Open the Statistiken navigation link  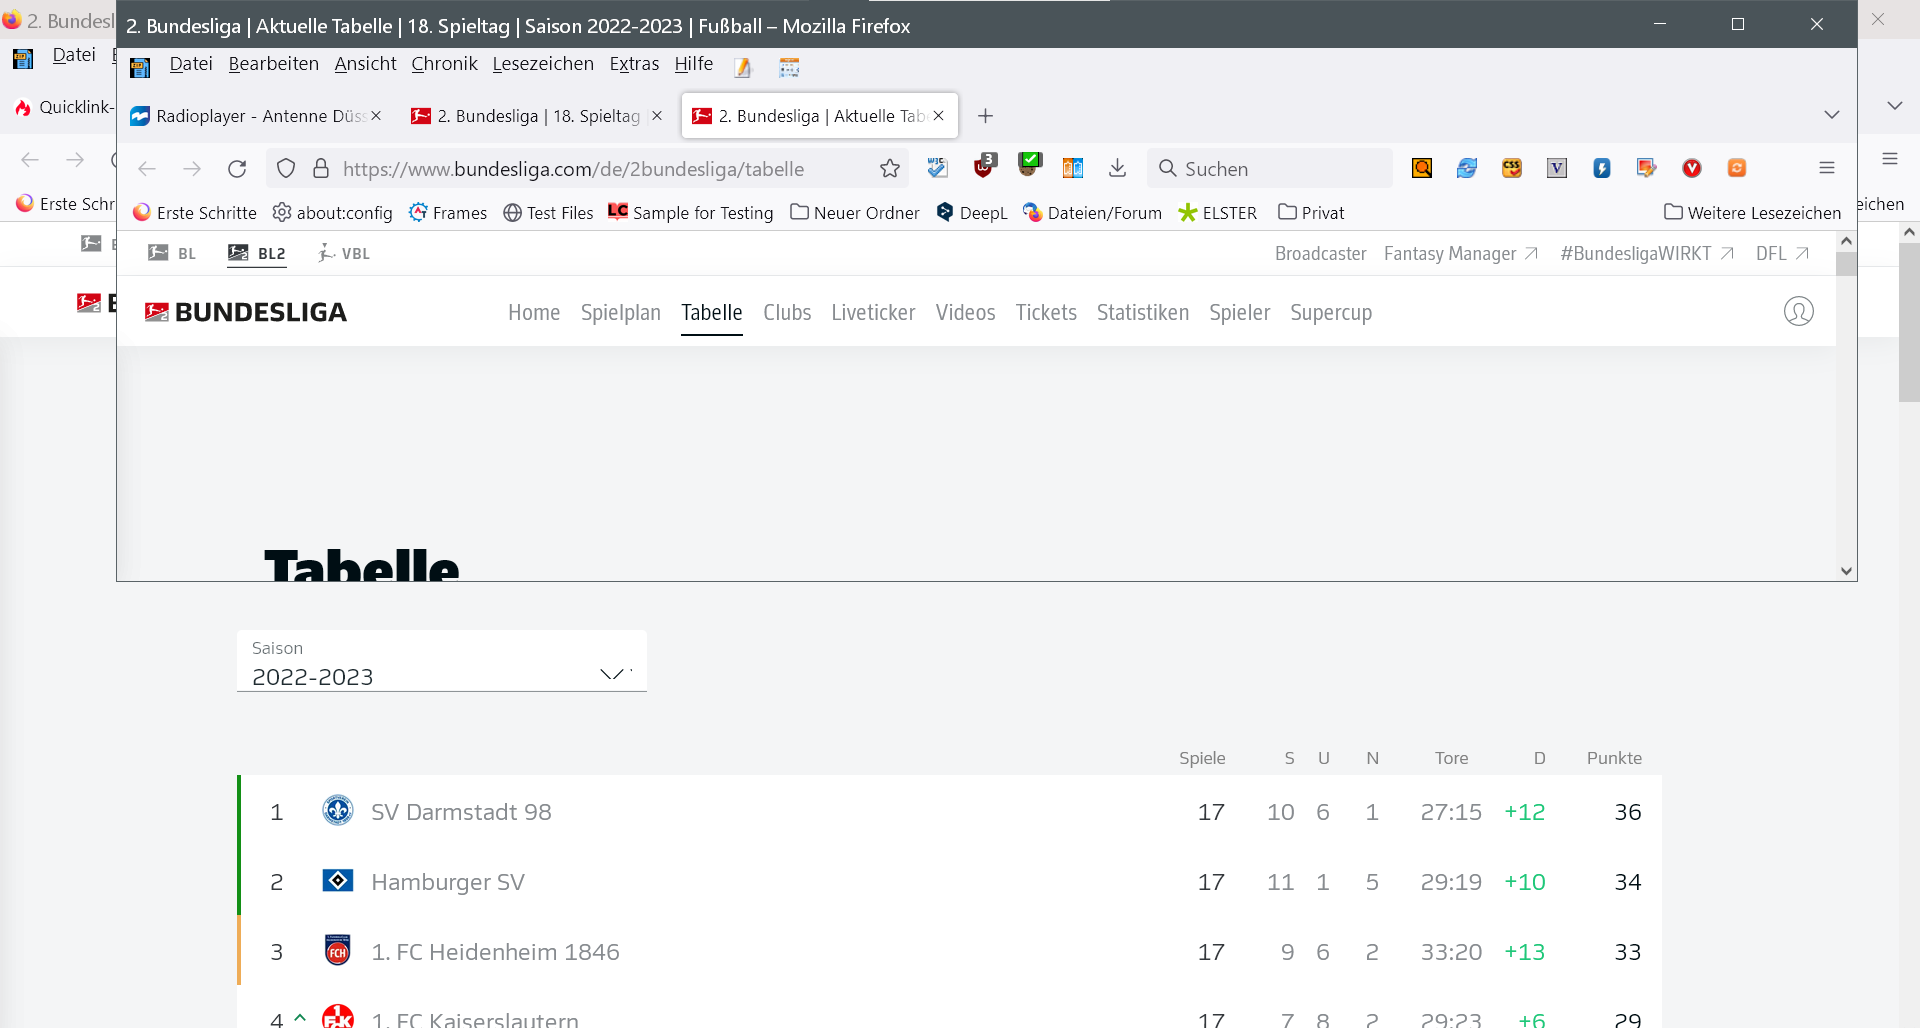click(1143, 313)
